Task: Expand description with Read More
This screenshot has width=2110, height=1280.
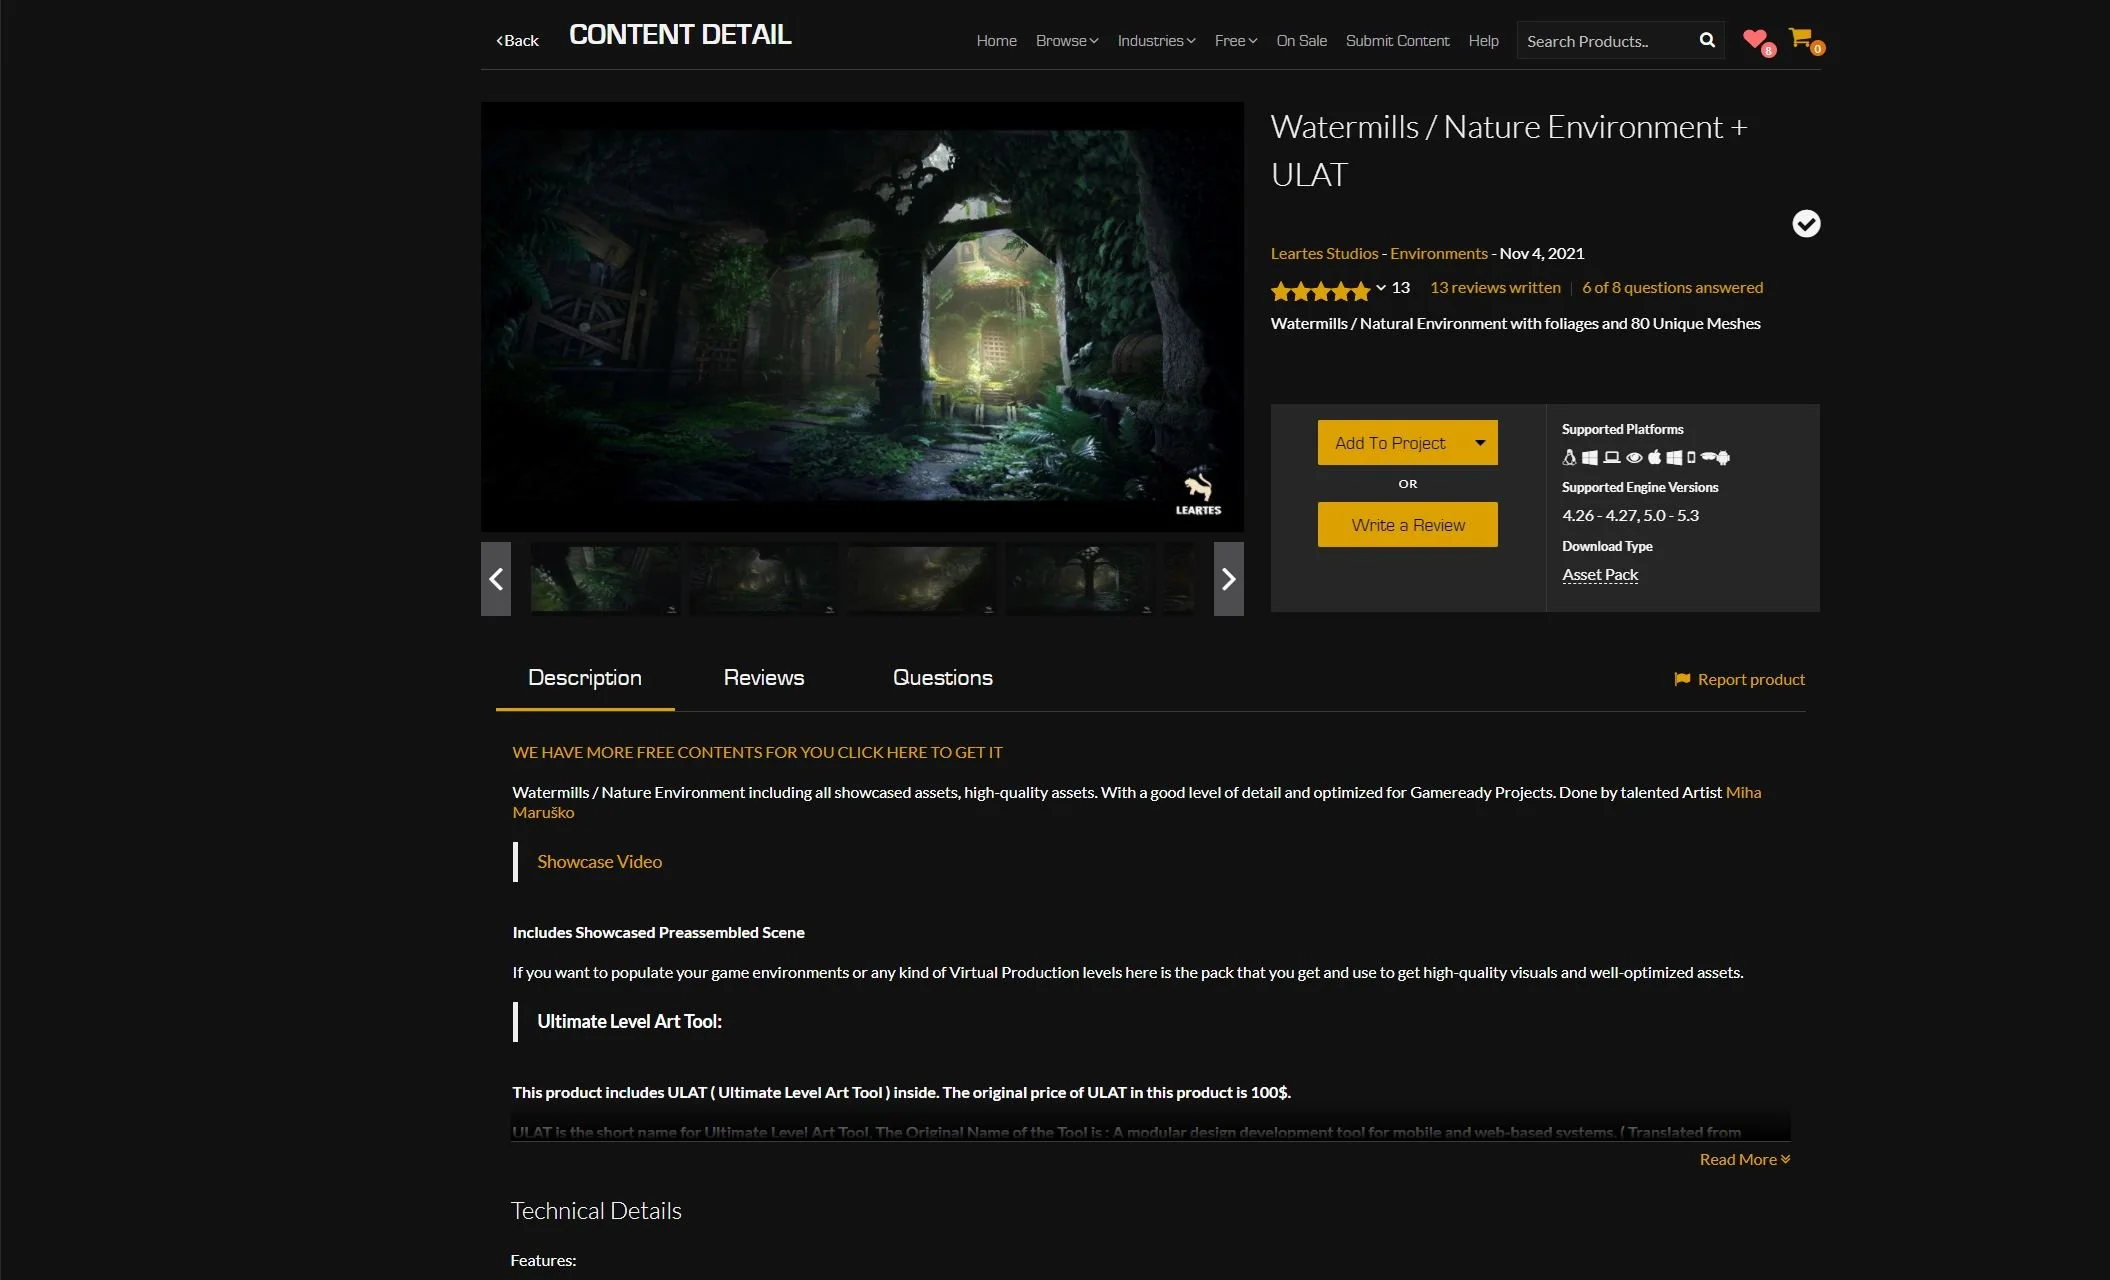Action: pos(1745,1159)
